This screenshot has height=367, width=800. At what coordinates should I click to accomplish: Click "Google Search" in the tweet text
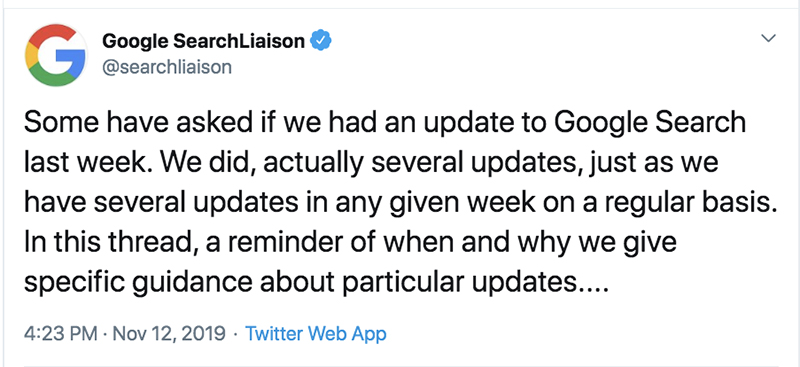(x=649, y=124)
